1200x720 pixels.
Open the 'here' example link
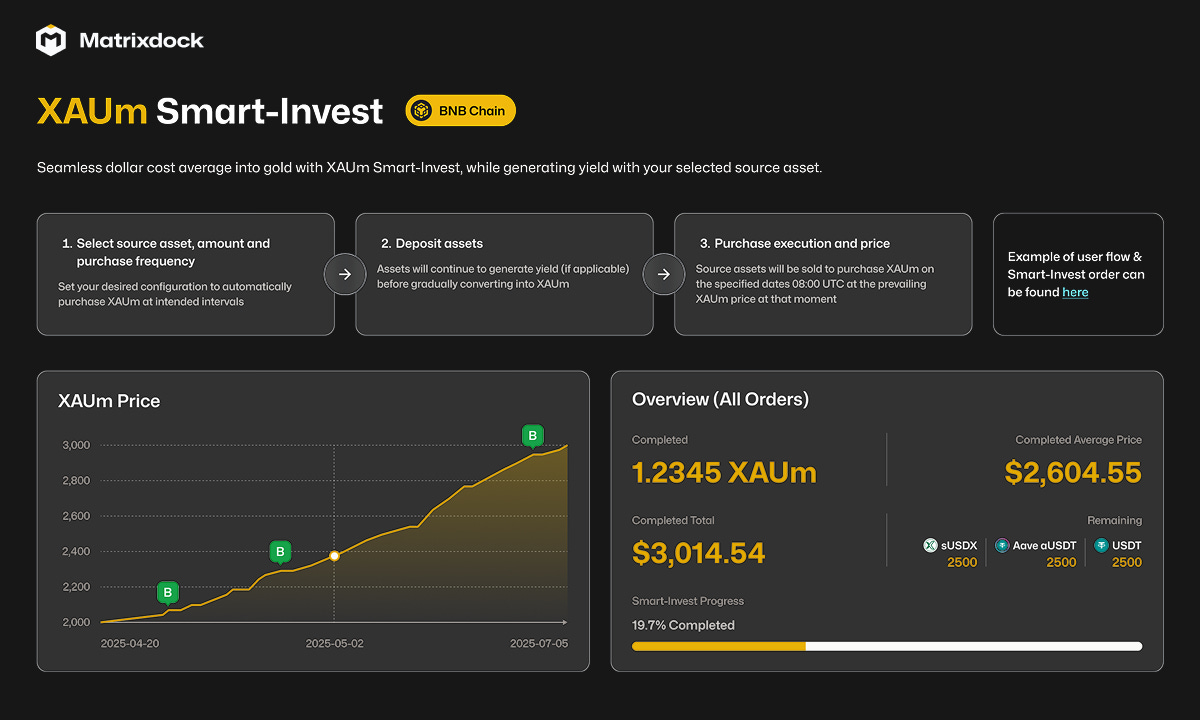(x=1075, y=292)
